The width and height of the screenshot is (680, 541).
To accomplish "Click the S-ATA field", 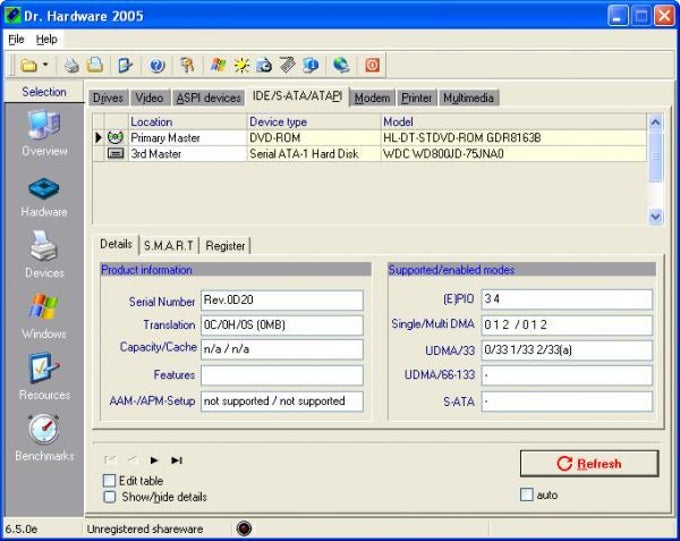I will click(x=567, y=401).
